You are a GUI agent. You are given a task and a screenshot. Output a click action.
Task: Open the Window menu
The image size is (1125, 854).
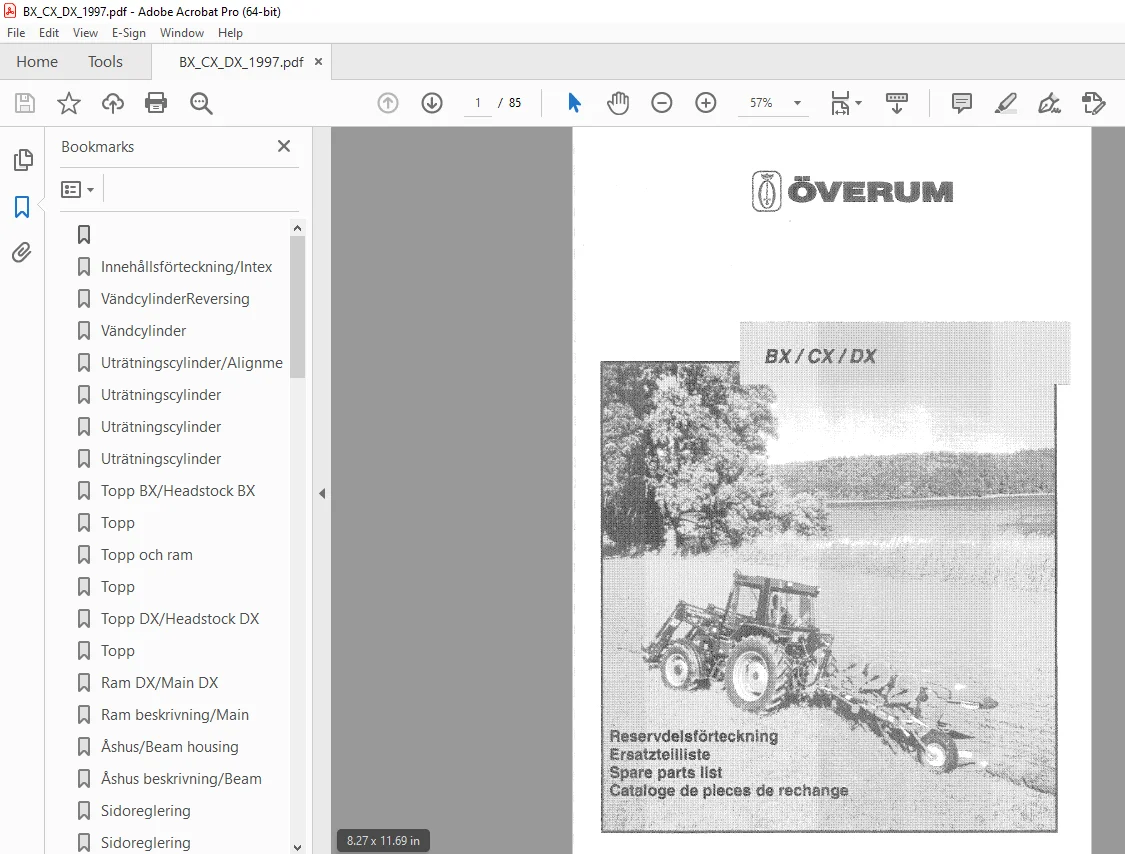pyautogui.click(x=182, y=33)
